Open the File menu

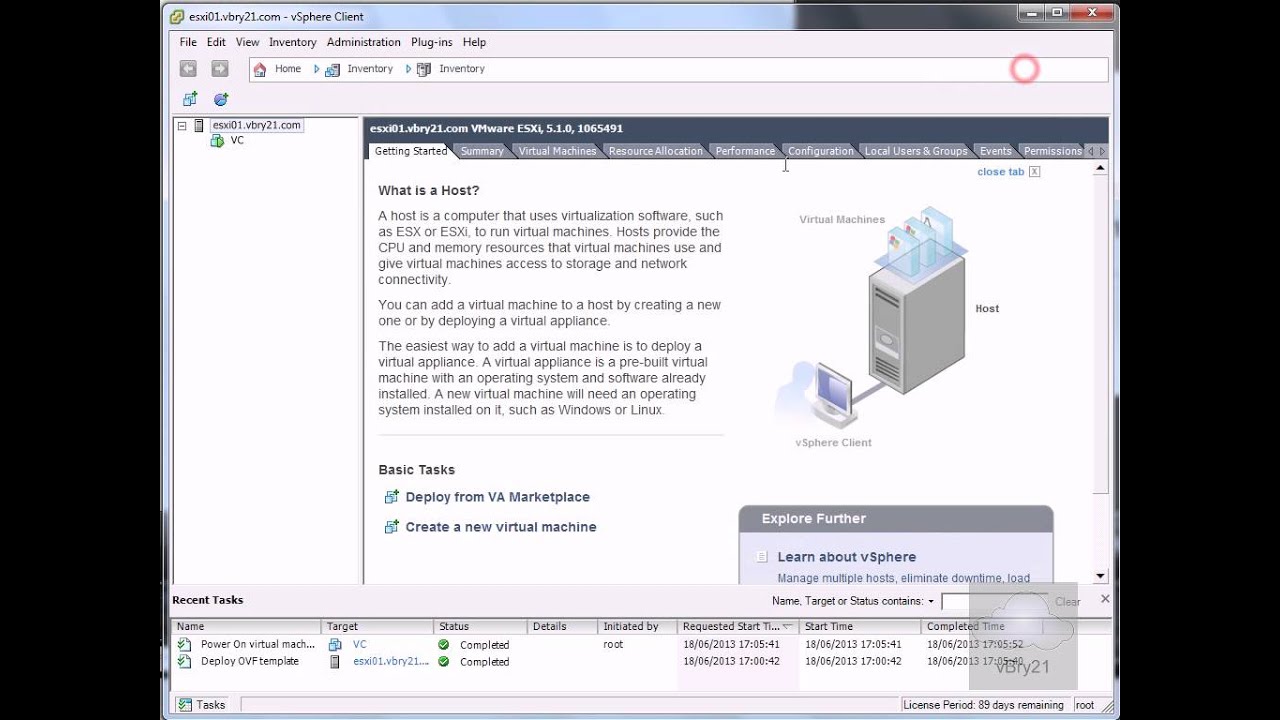click(x=188, y=42)
